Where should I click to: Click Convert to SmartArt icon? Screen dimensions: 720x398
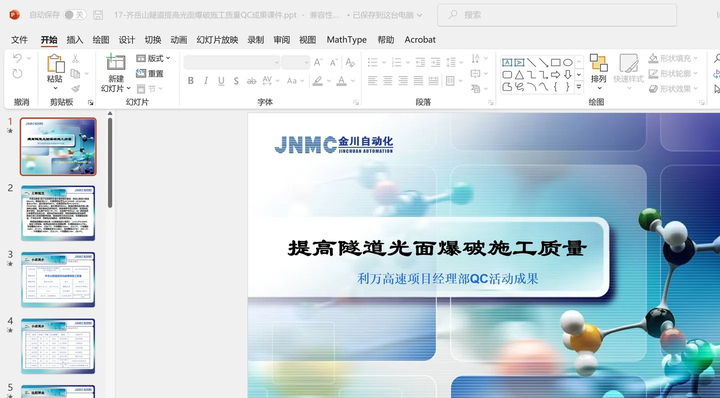(476, 89)
